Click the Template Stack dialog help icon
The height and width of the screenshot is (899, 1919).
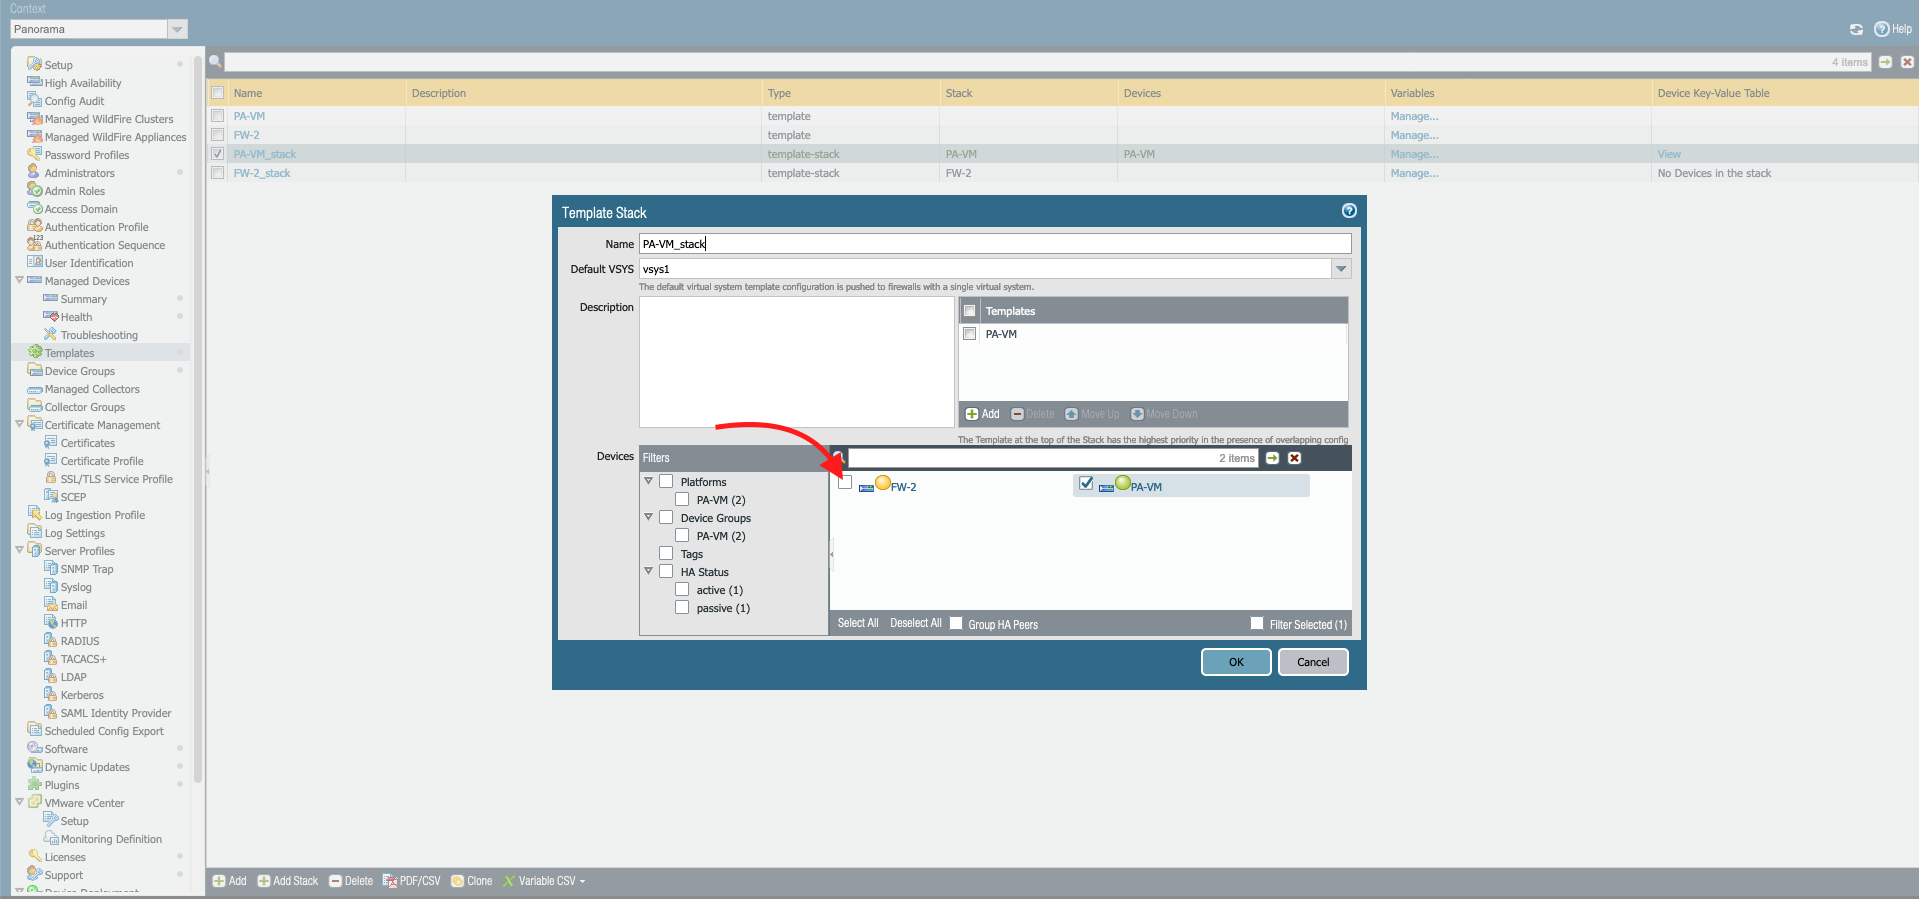click(1349, 211)
